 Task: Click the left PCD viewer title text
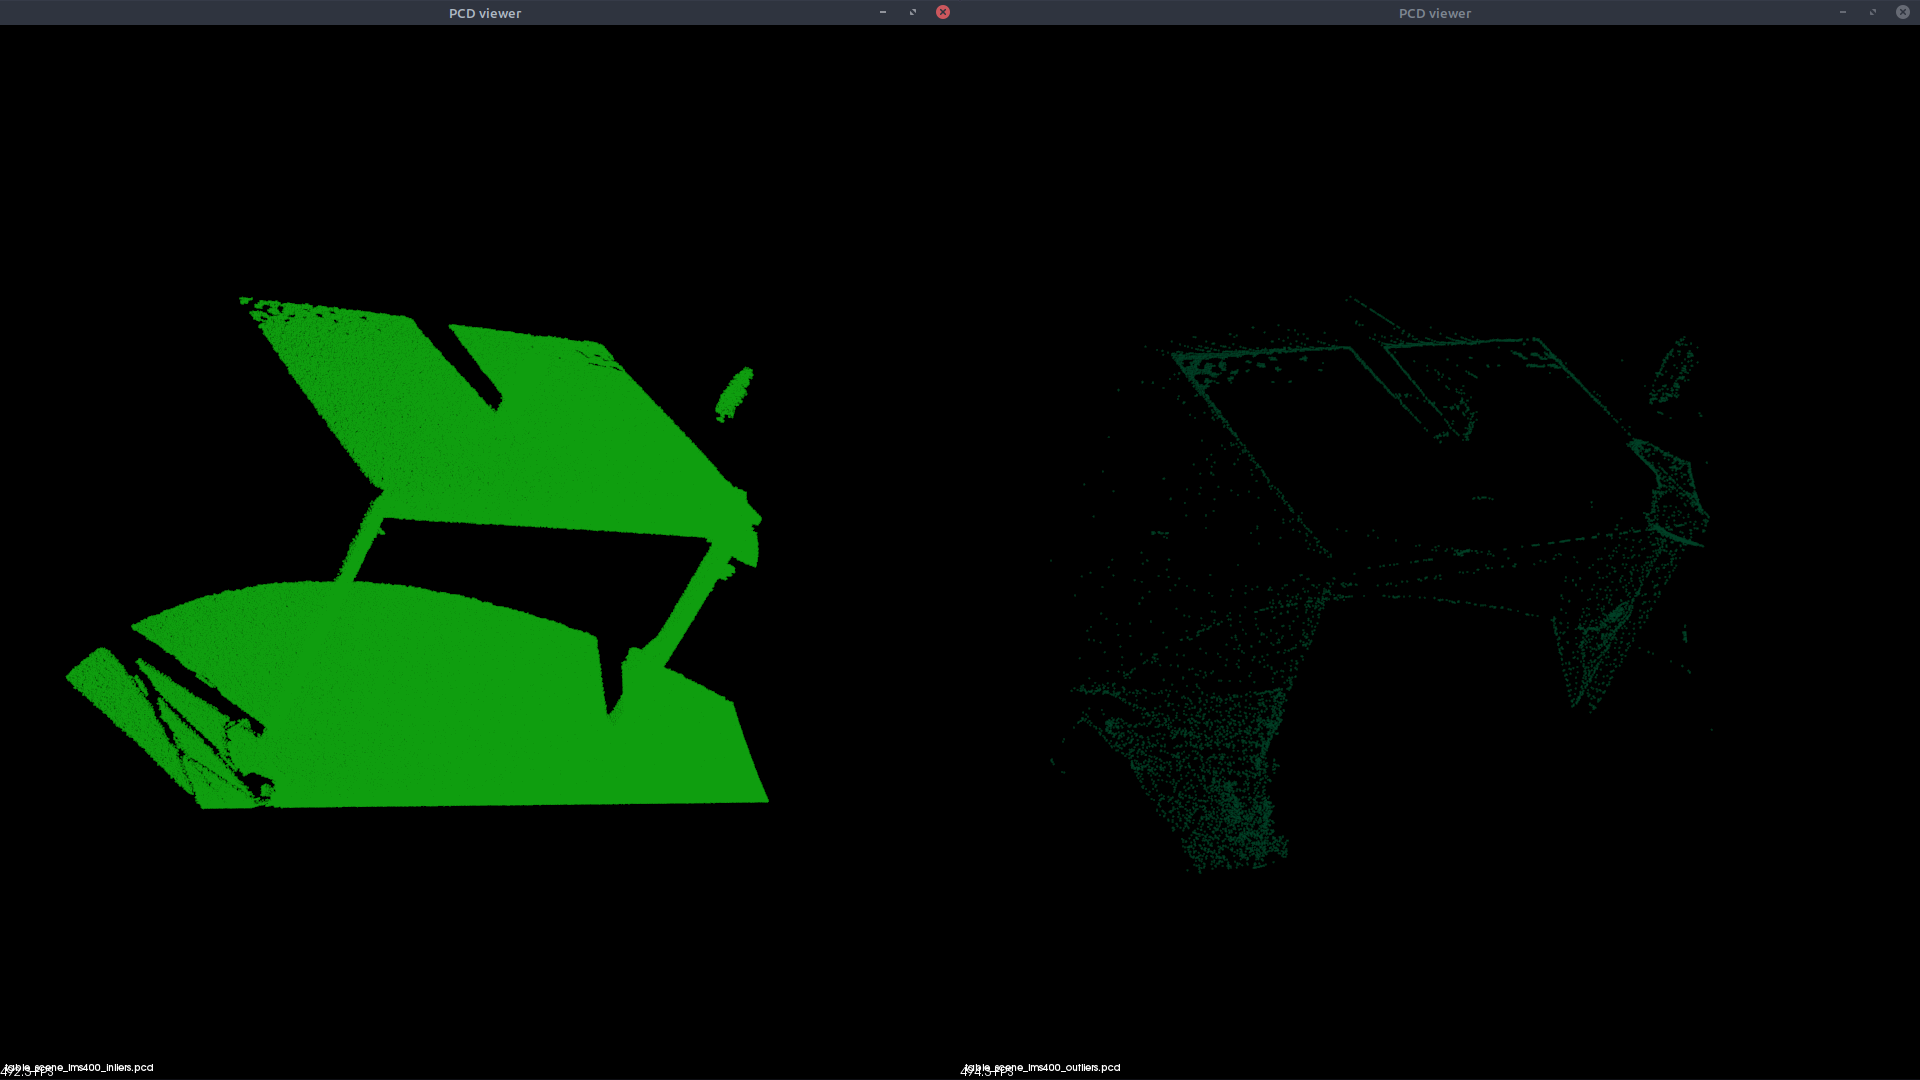(485, 13)
